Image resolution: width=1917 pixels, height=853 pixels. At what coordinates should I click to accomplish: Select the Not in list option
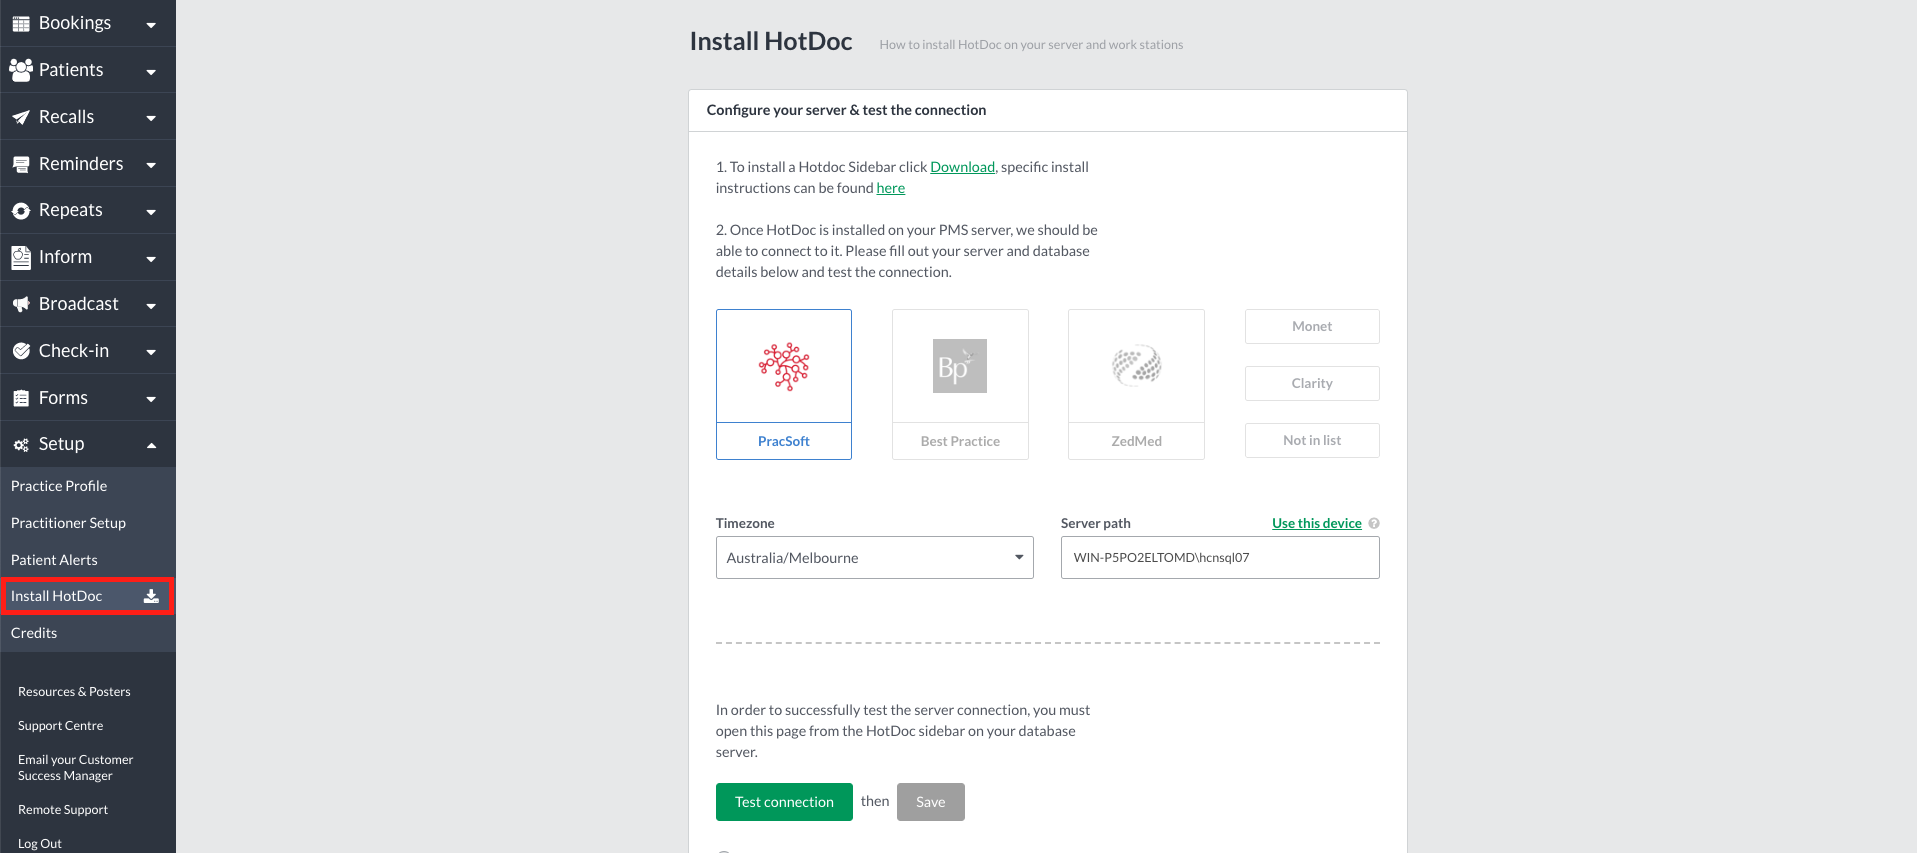1312,440
